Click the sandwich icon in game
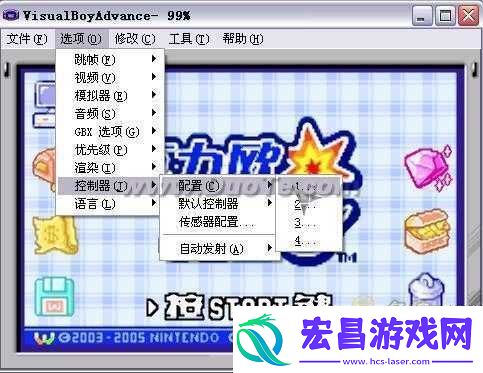Image resolution: width=483 pixels, height=373 pixels. 427,232
